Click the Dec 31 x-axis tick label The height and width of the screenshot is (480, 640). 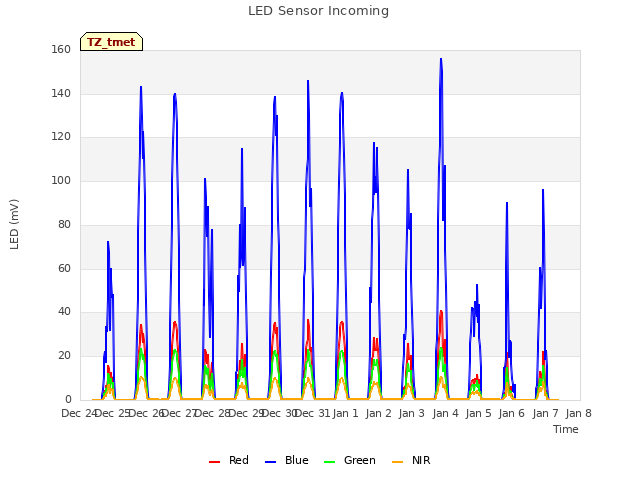(x=312, y=413)
